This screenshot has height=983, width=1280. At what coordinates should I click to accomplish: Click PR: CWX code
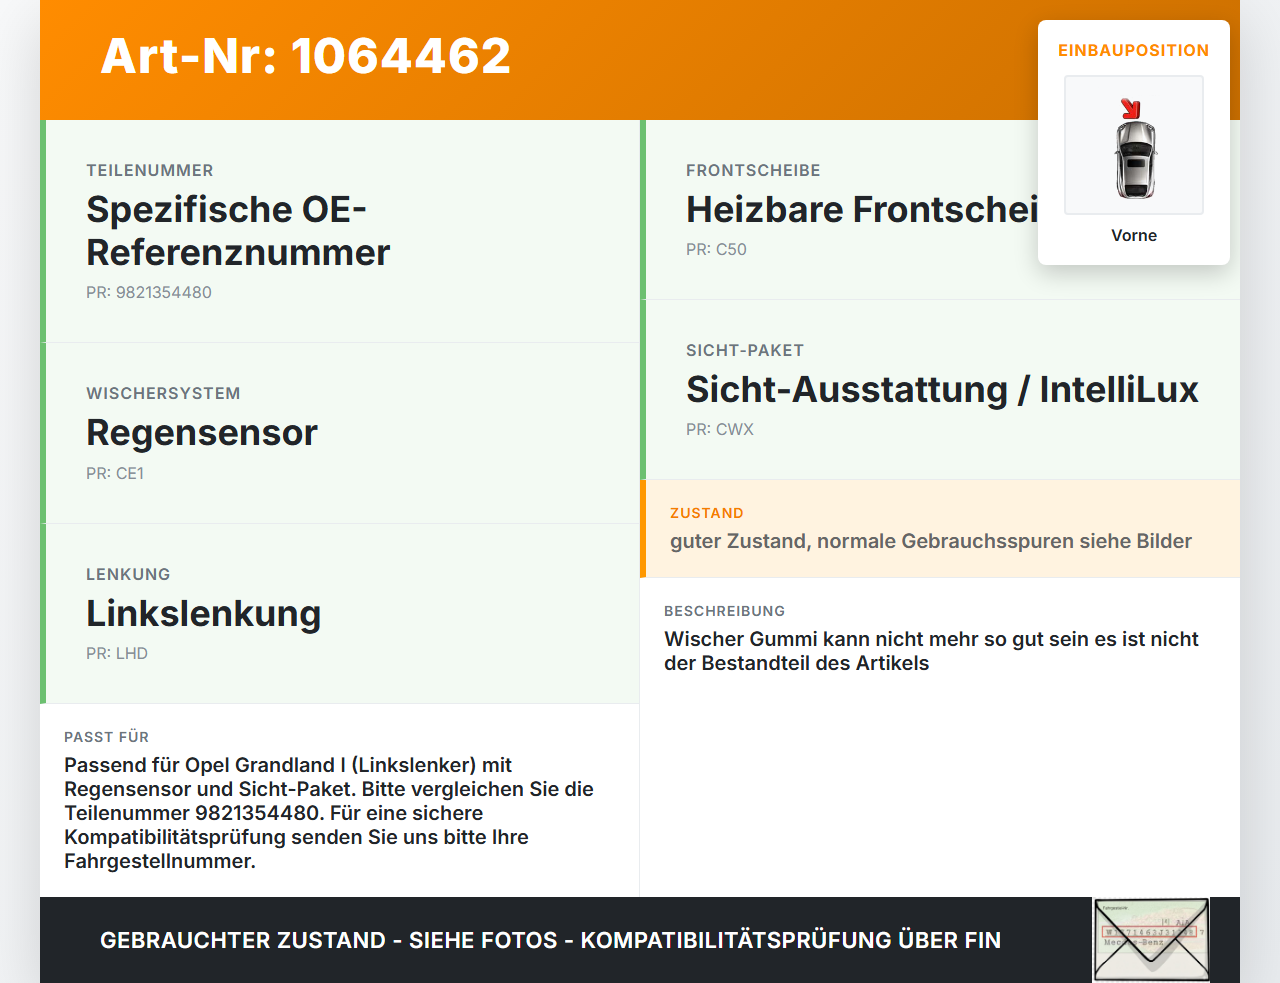click(720, 429)
